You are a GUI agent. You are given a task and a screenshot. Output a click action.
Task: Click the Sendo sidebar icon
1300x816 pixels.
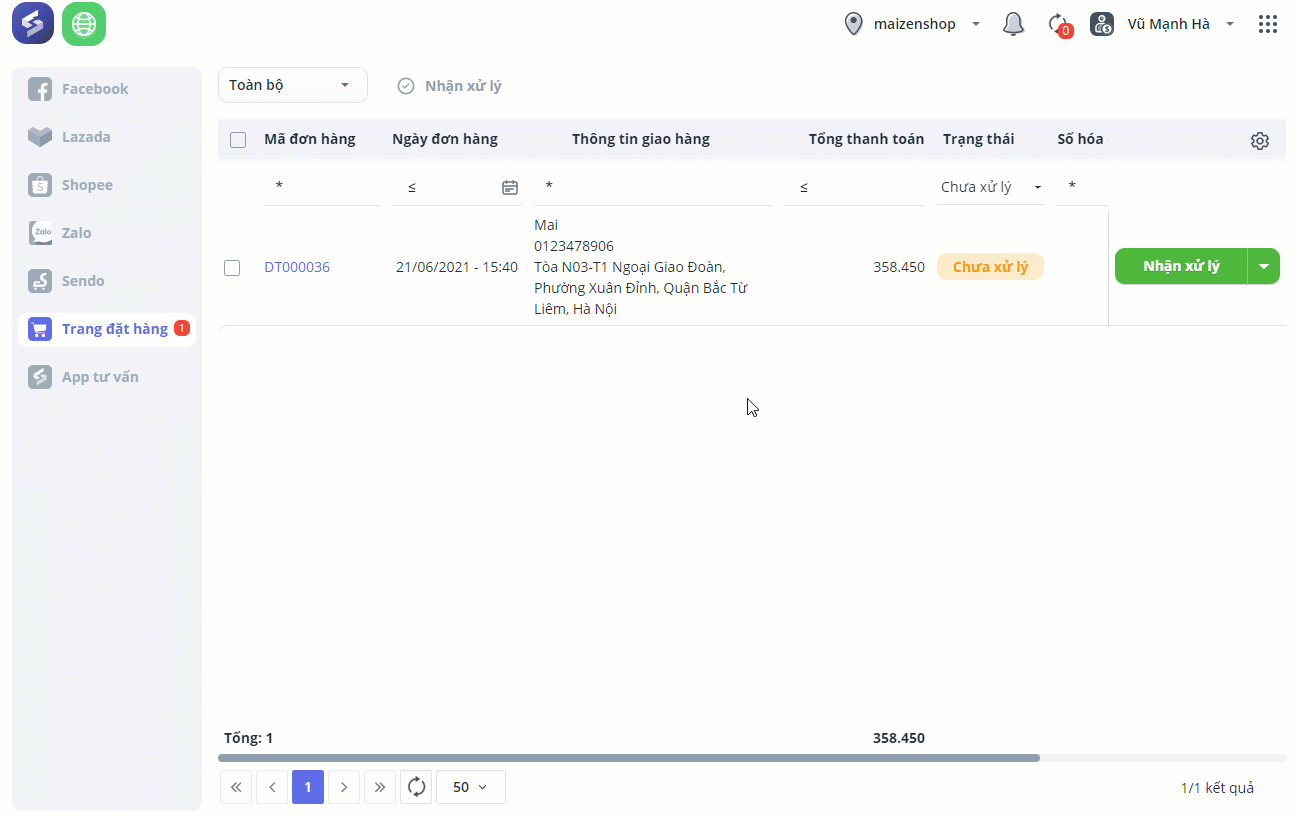pyautogui.click(x=40, y=281)
